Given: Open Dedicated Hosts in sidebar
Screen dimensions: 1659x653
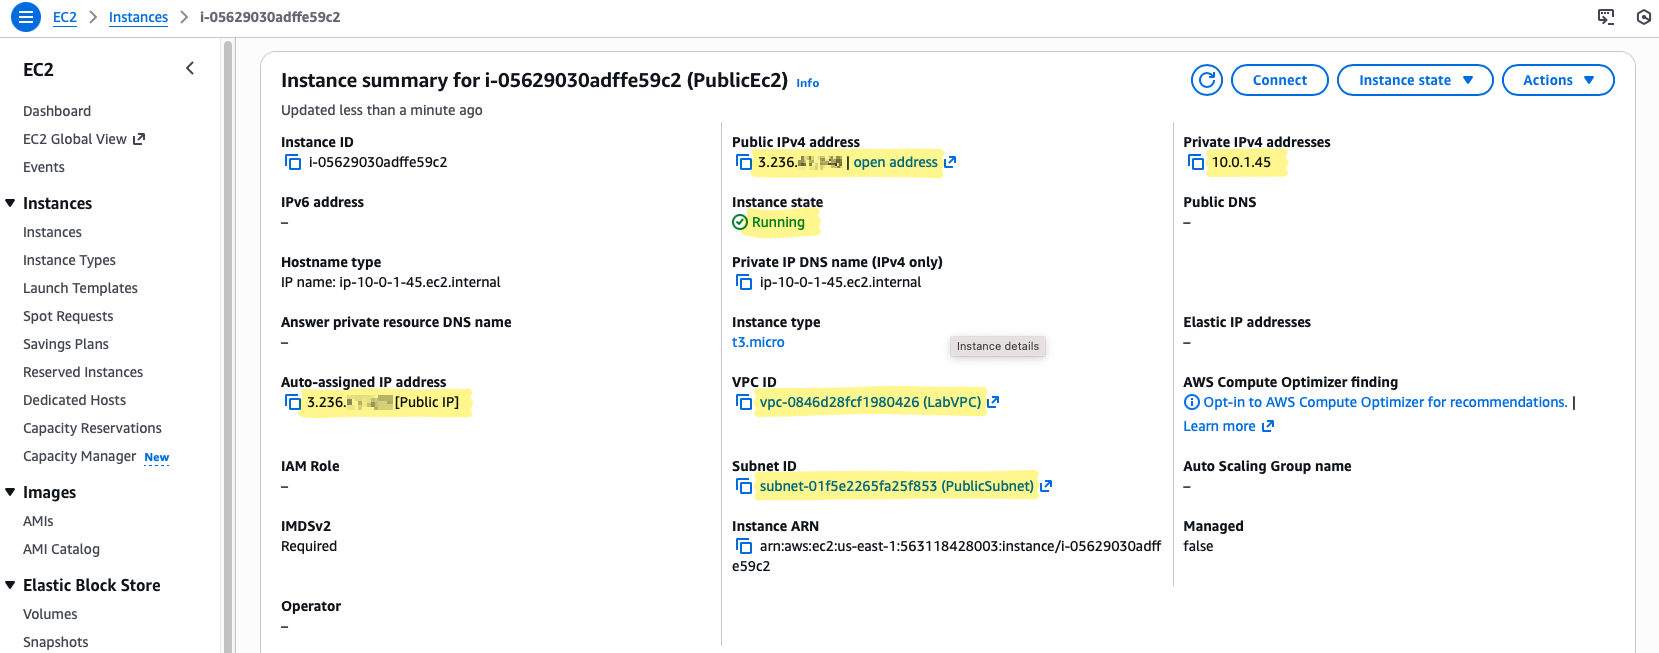Looking at the screenshot, I should 74,400.
